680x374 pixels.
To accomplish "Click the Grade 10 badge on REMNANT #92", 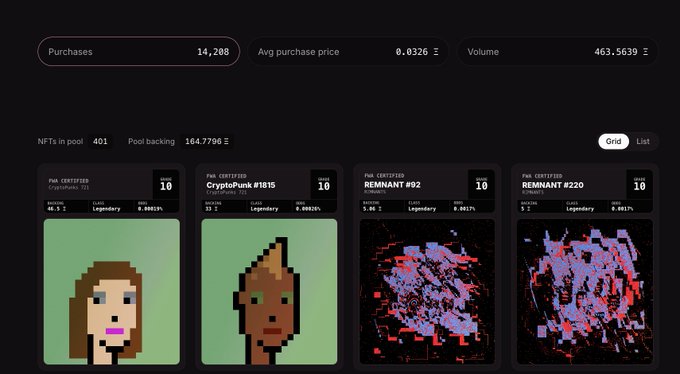I will pos(481,184).
